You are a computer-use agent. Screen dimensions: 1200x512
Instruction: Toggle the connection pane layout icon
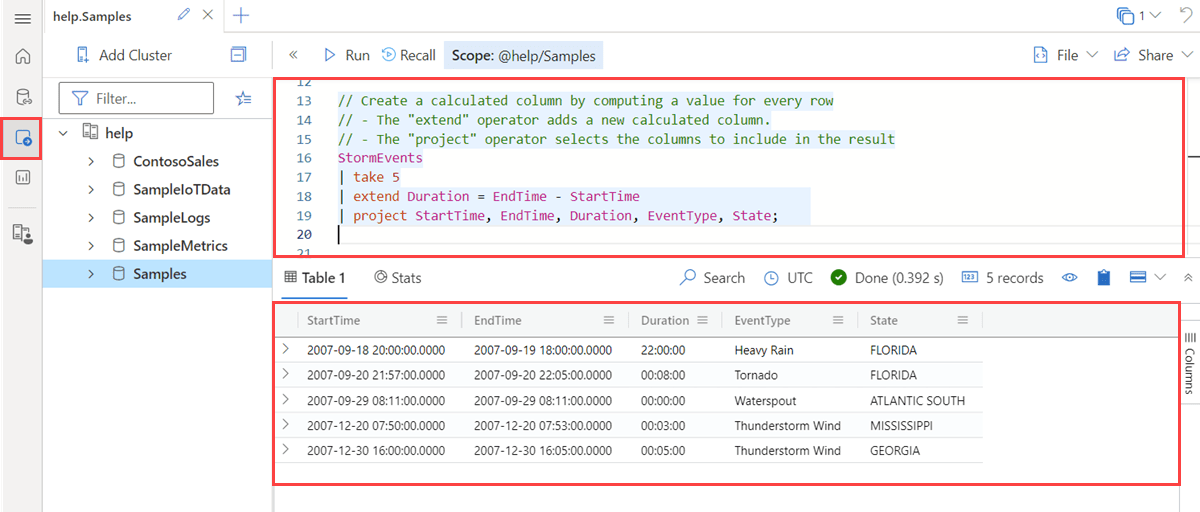pos(238,55)
